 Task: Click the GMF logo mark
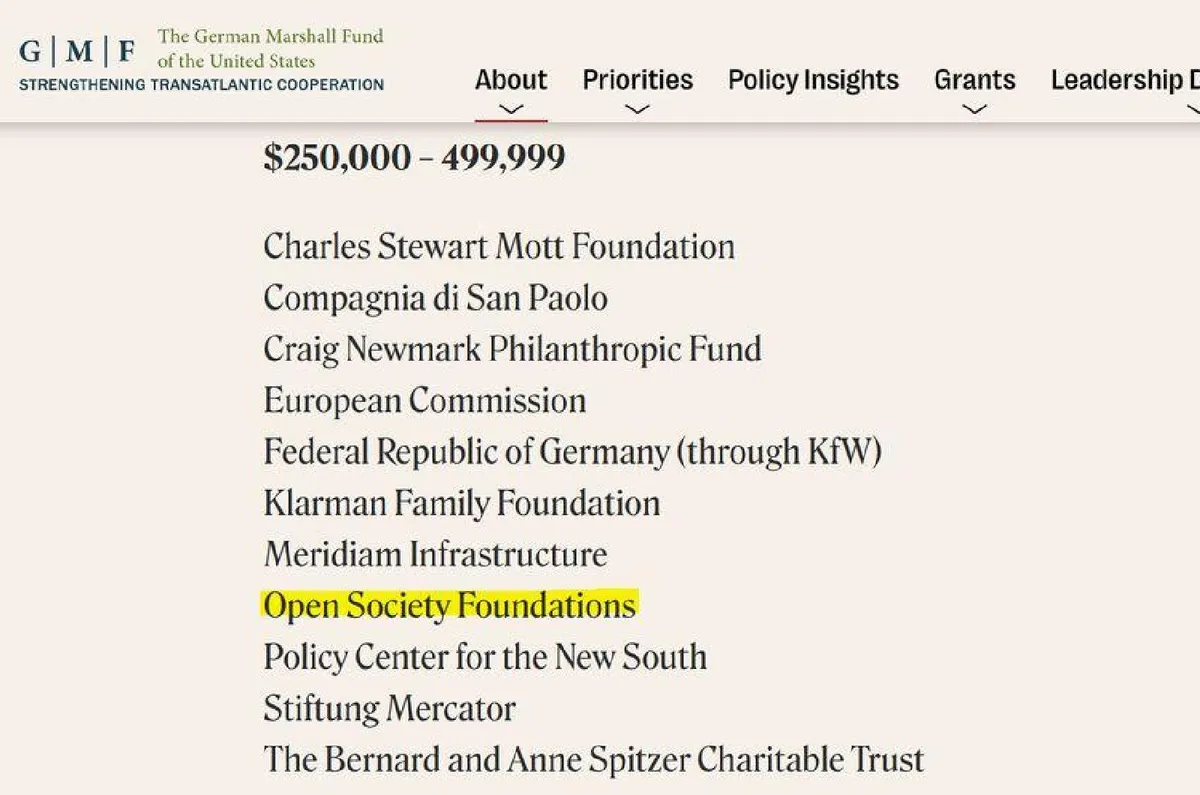point(78,50)
